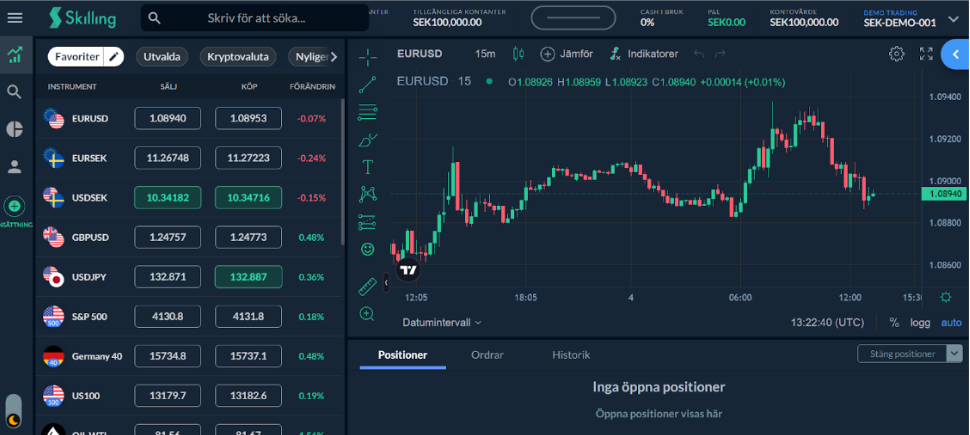Open the trading chart sidebar icon

(15, 55)
